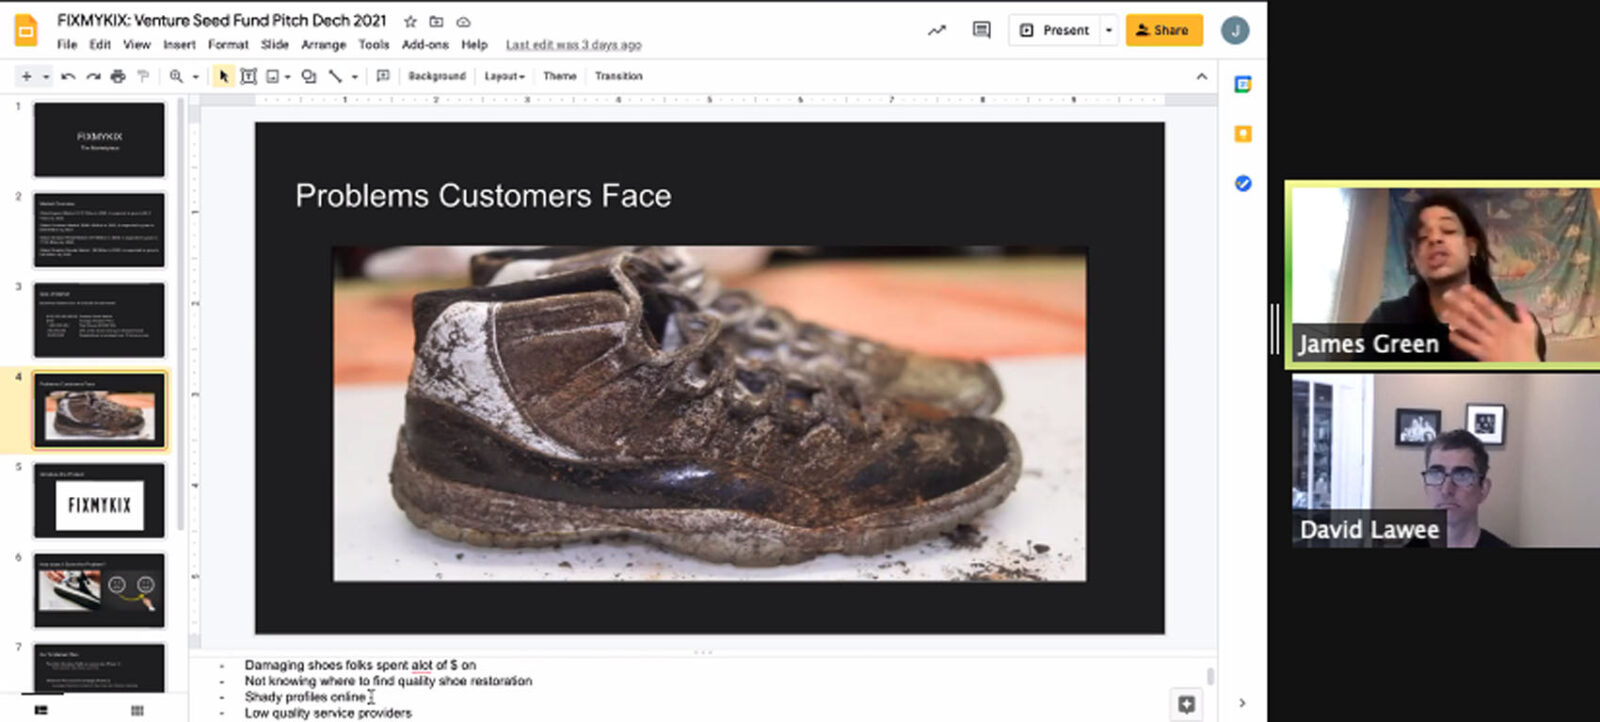1600x722 pixels.
Task: Click the Transition button
Action: pos(619,76)
